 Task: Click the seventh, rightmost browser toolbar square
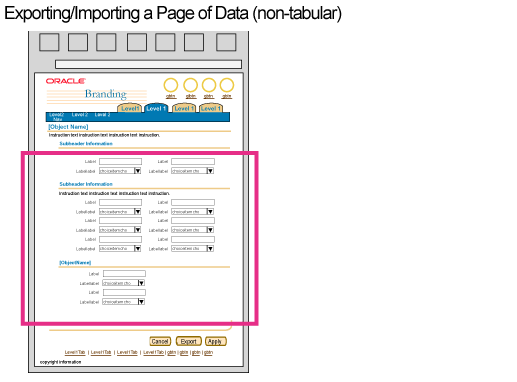[x=226, y=42]
